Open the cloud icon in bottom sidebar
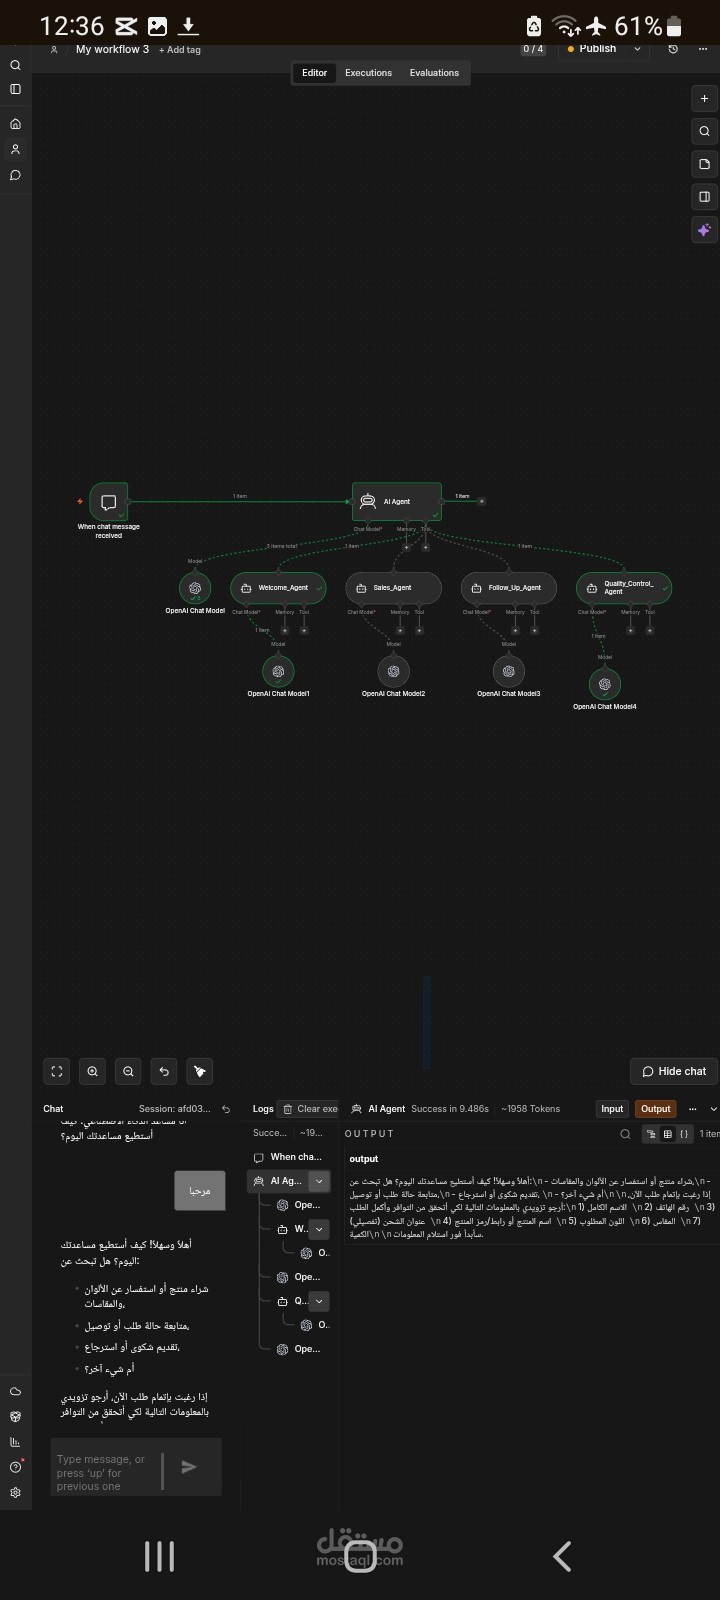 point(15,1392)
